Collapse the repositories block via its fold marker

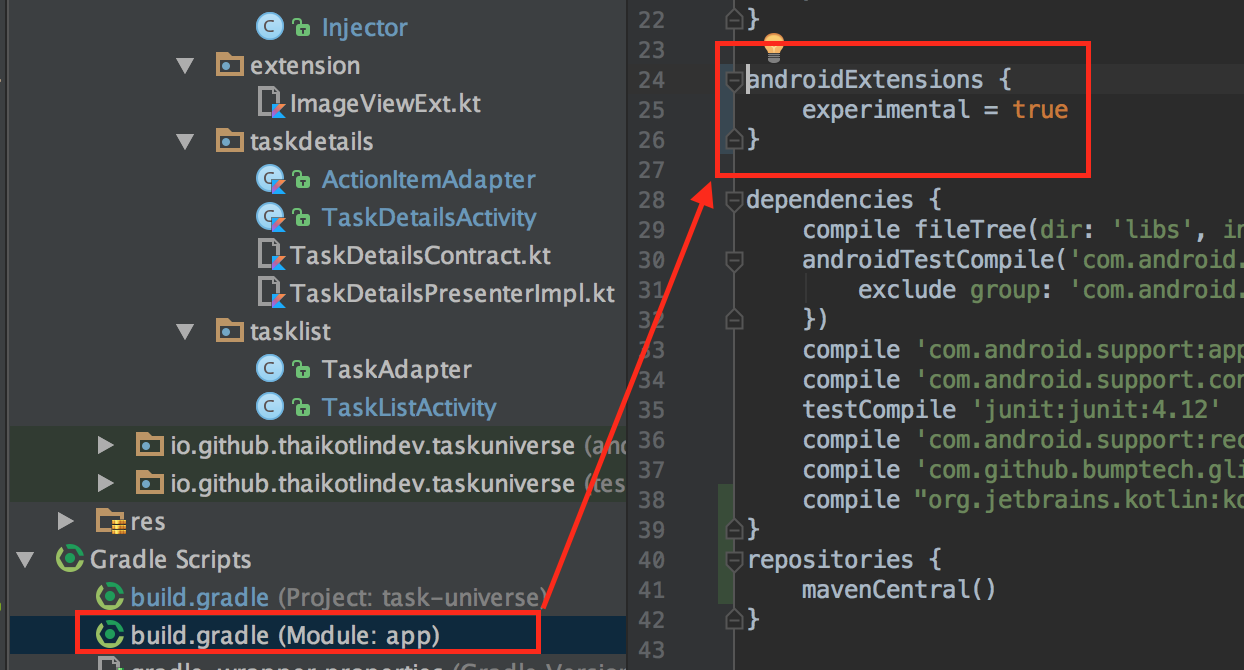click(x=734, y=558)
